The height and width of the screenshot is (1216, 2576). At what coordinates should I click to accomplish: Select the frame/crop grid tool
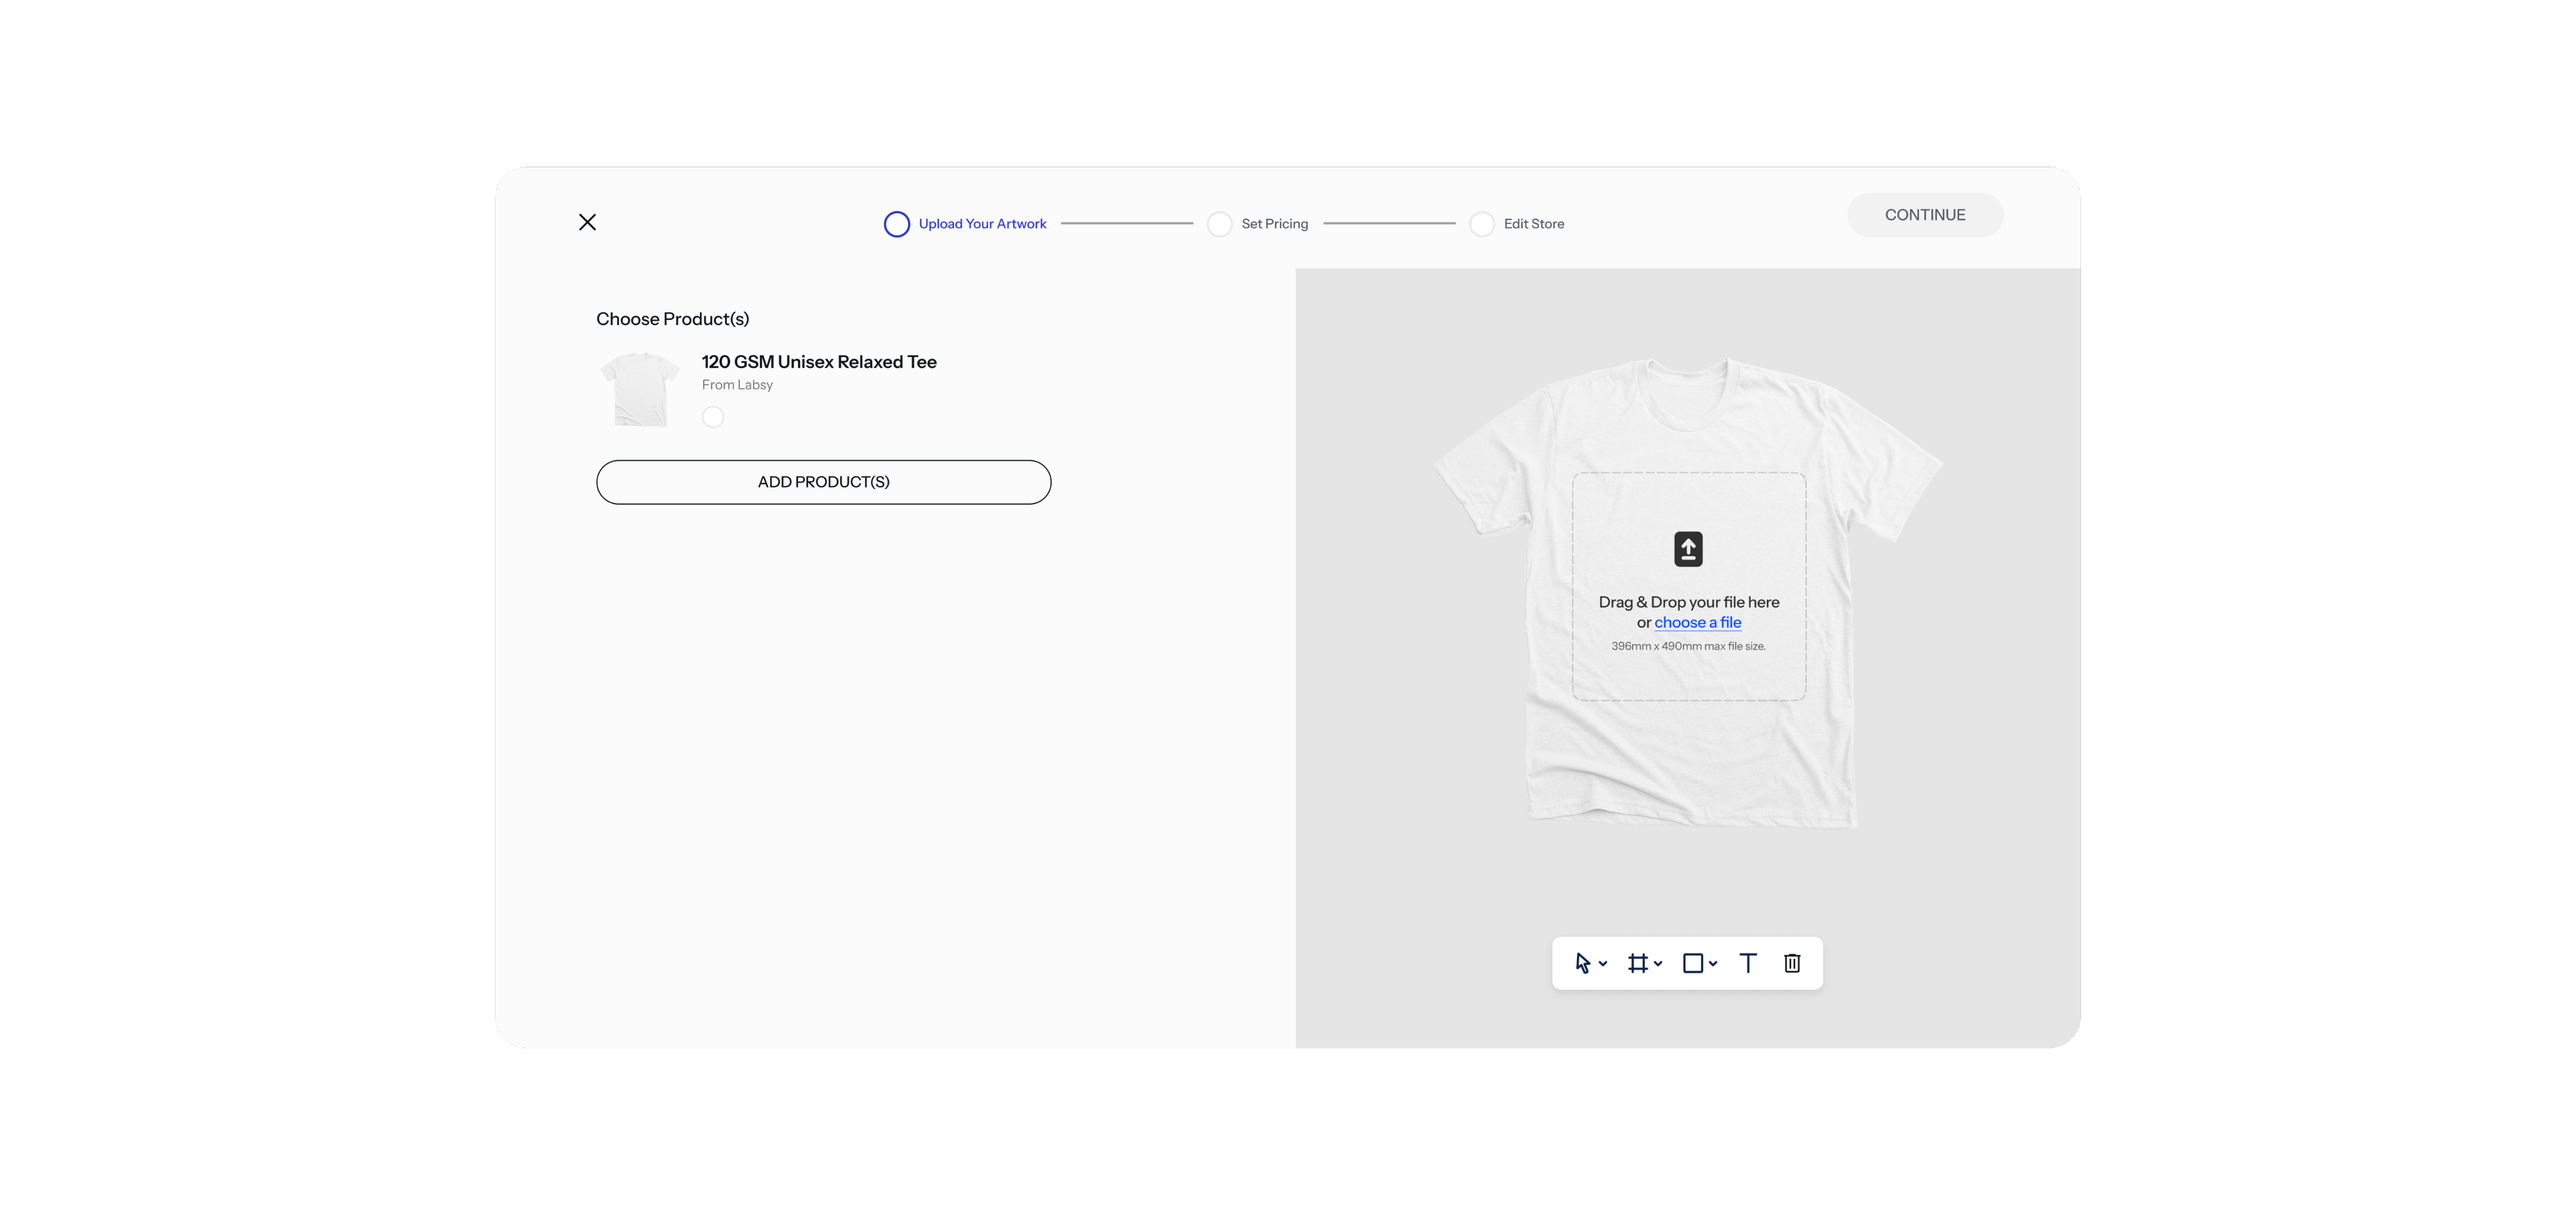pyautogui.click(x=1637, y=963)
